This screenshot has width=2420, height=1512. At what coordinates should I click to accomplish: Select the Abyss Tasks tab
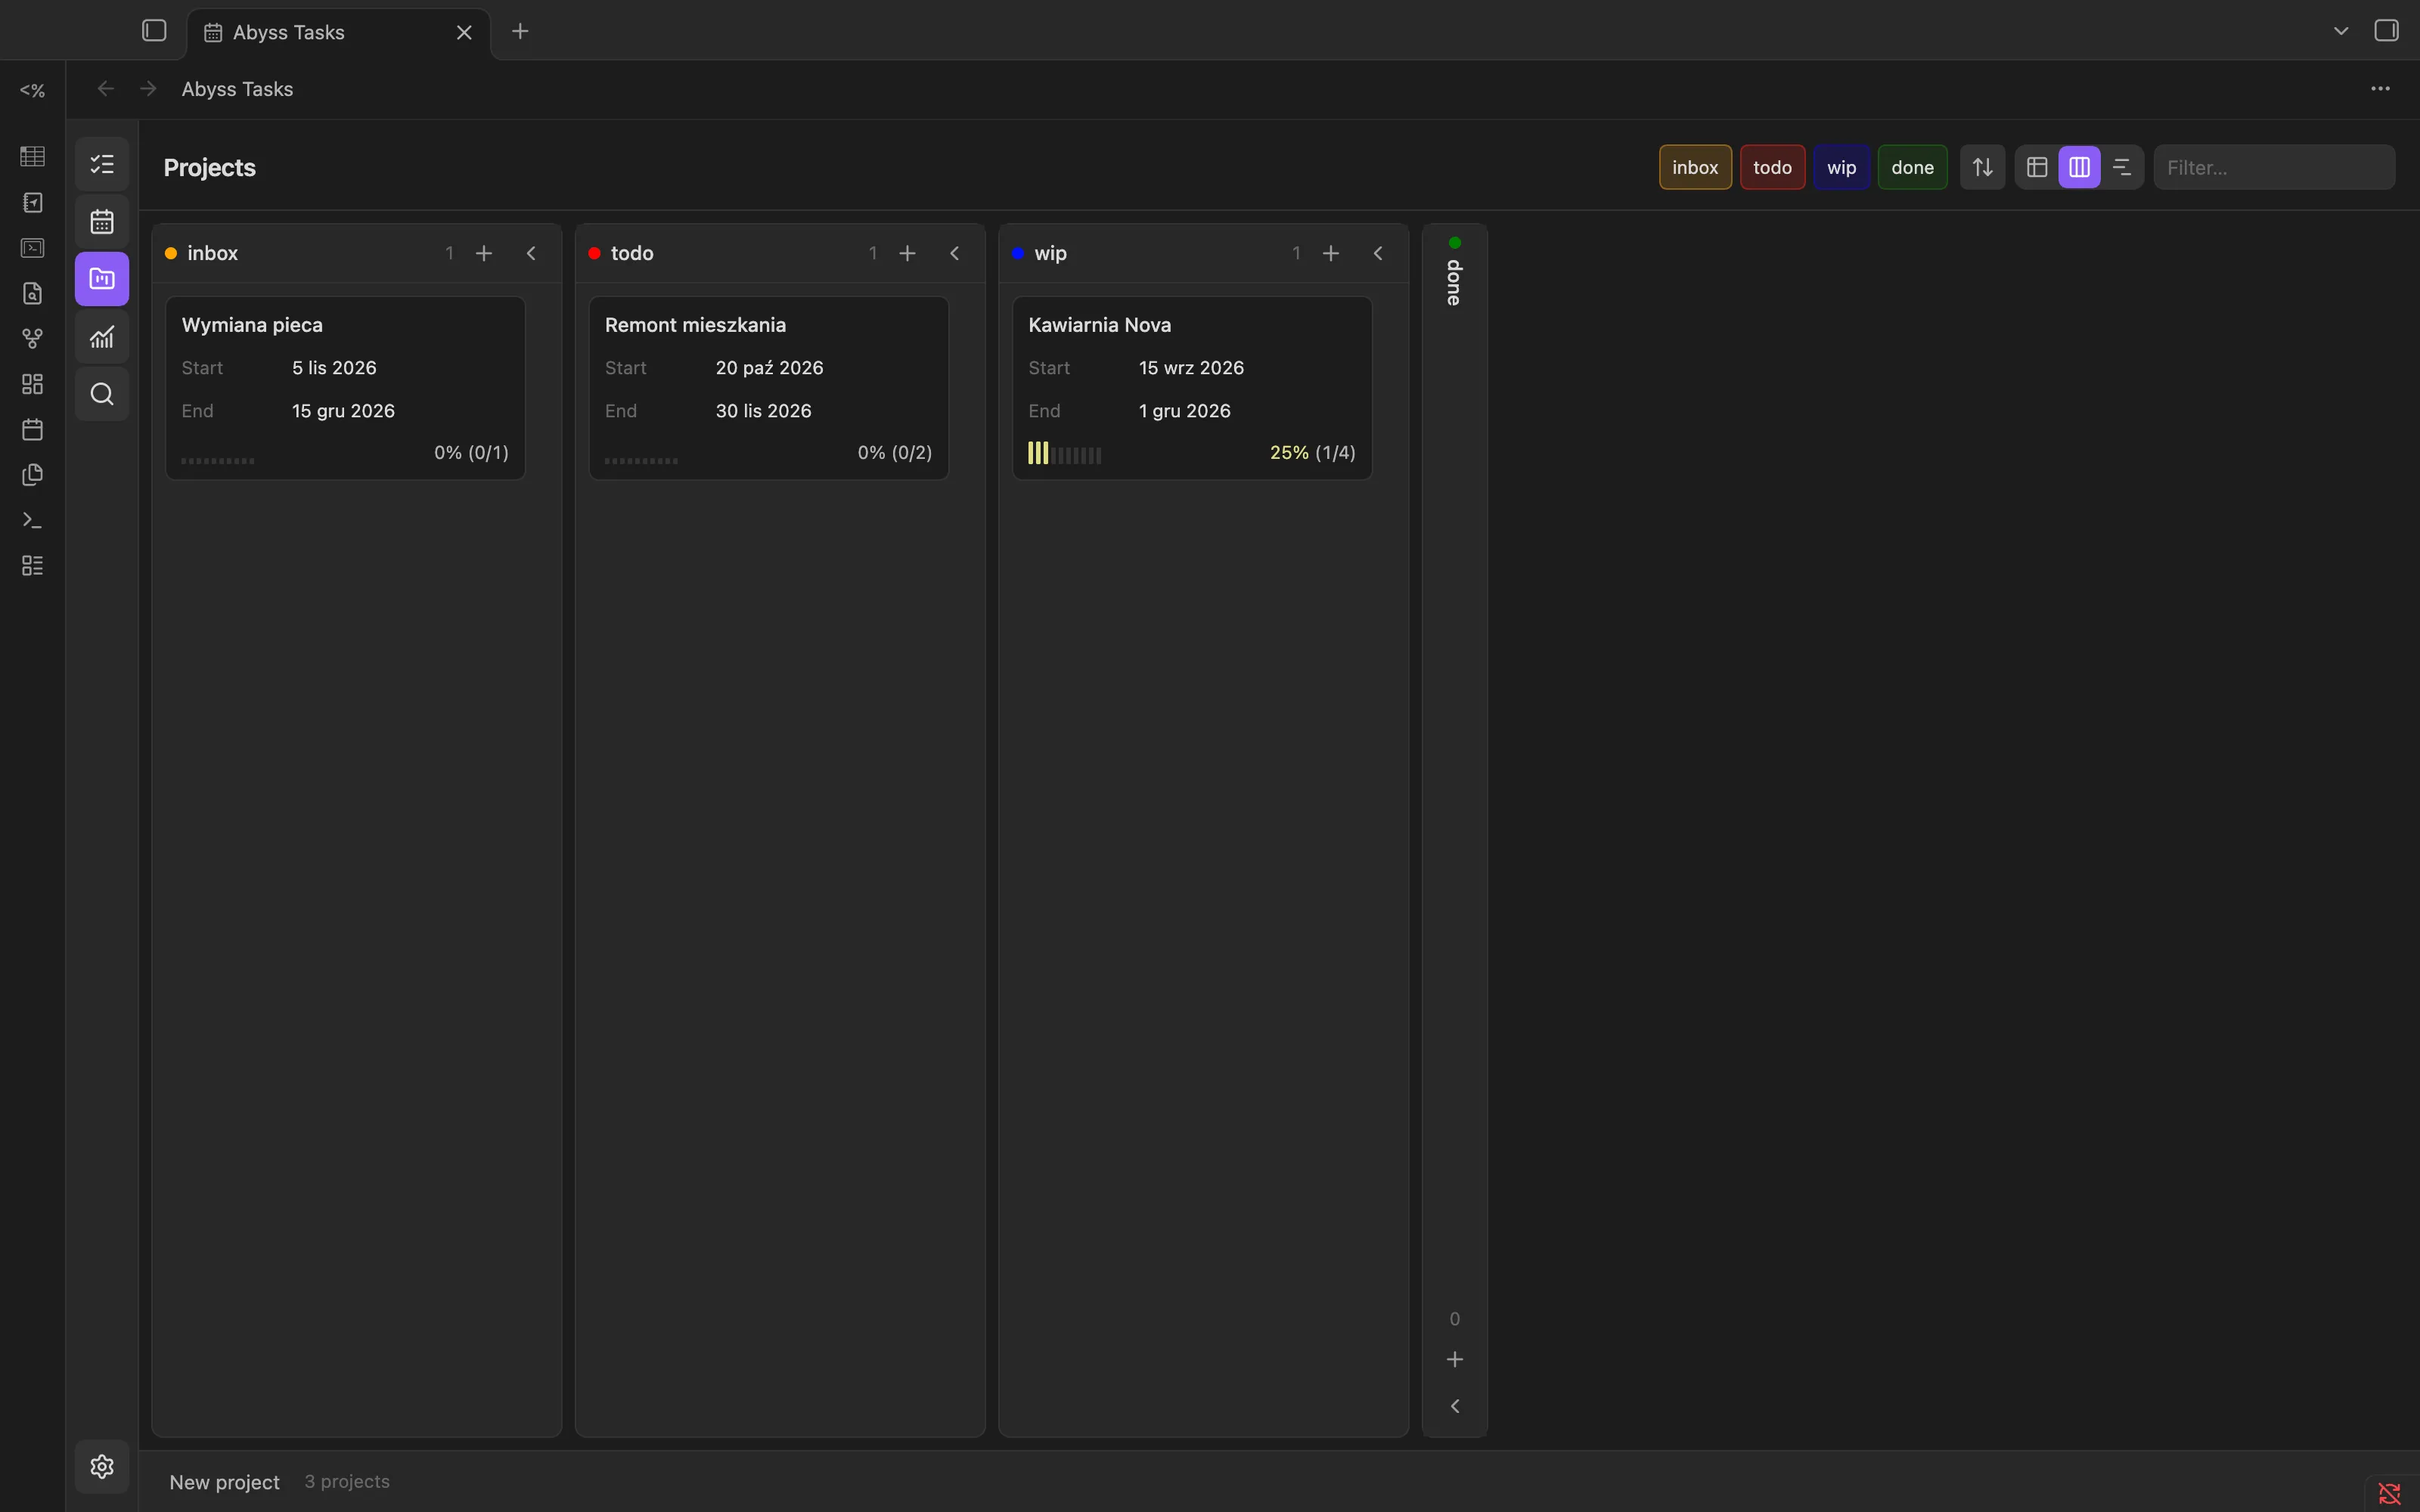click(x=338, y=33)
